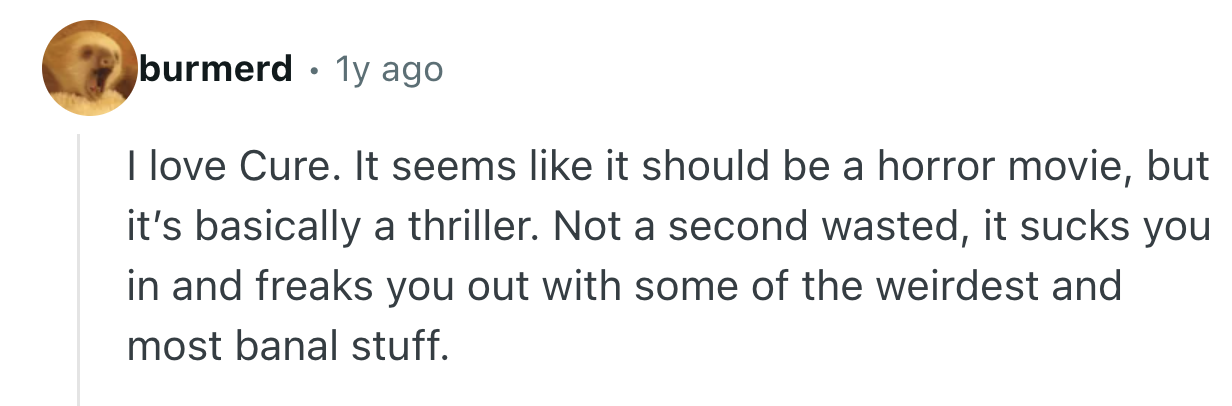Collapse the comment using the vertical thread line

click(79, 270)
